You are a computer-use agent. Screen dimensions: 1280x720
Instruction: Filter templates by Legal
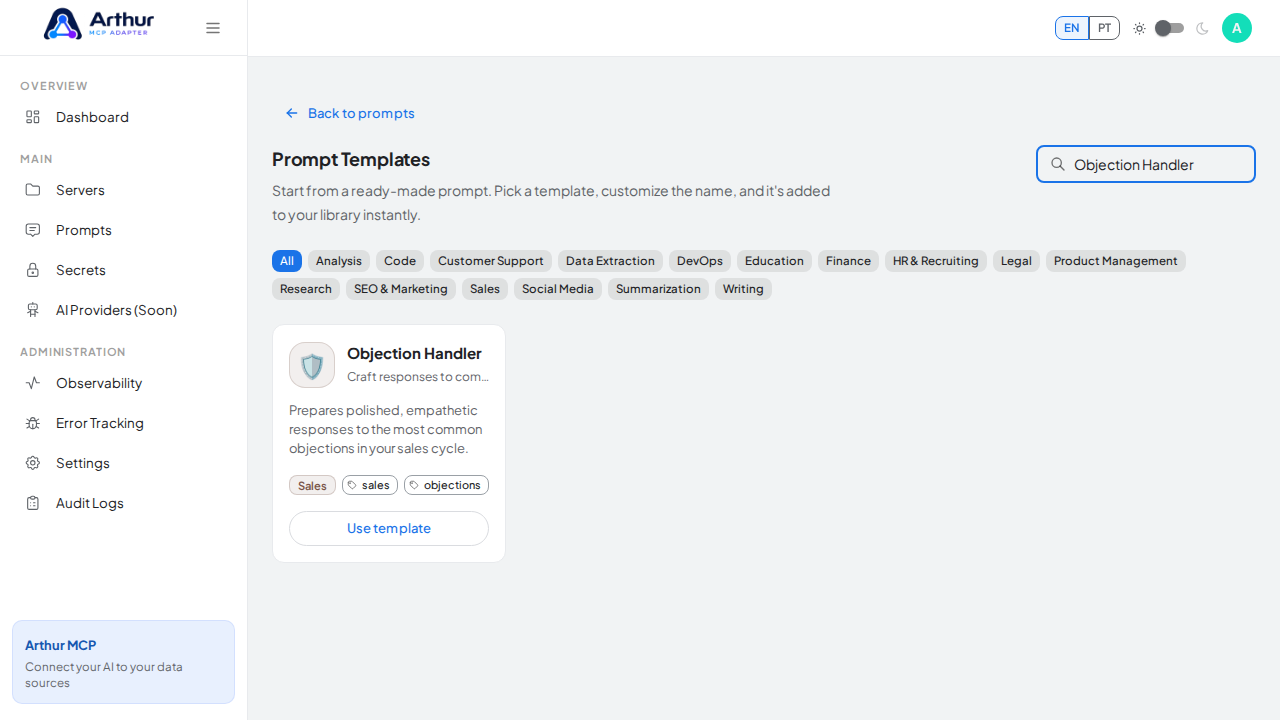point(1016,261)
